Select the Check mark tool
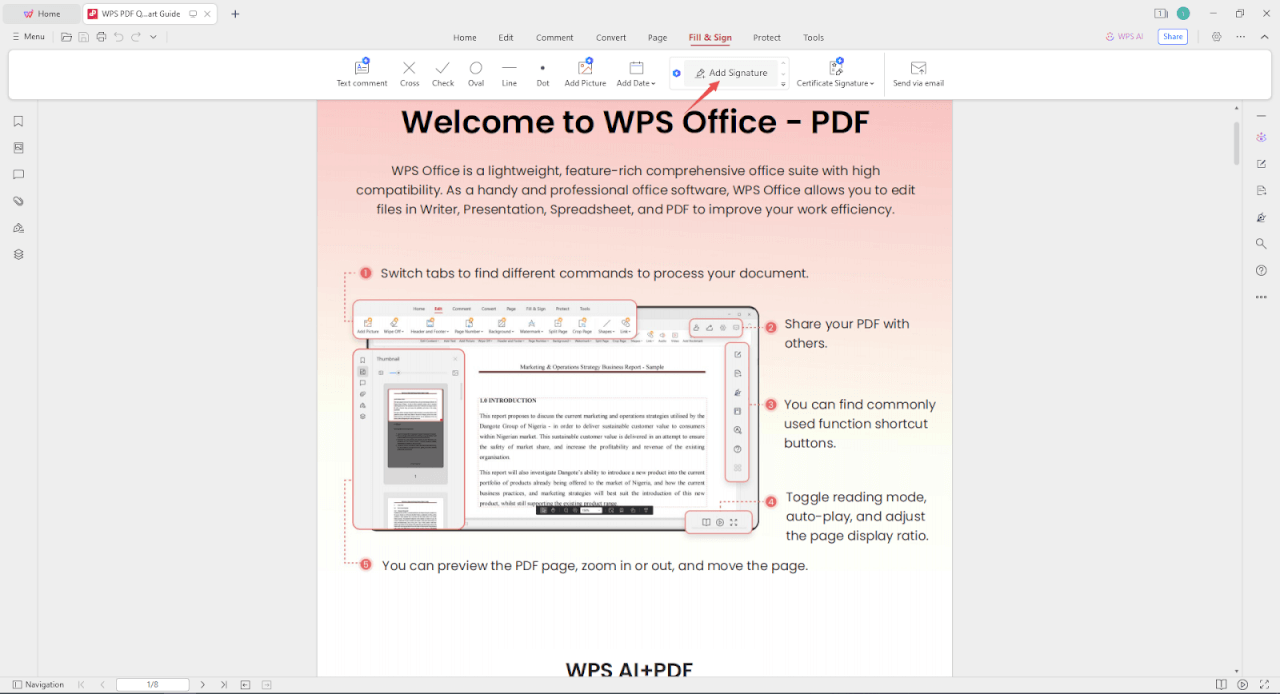This screenshot has width=1280, height=694. [443, 74]
